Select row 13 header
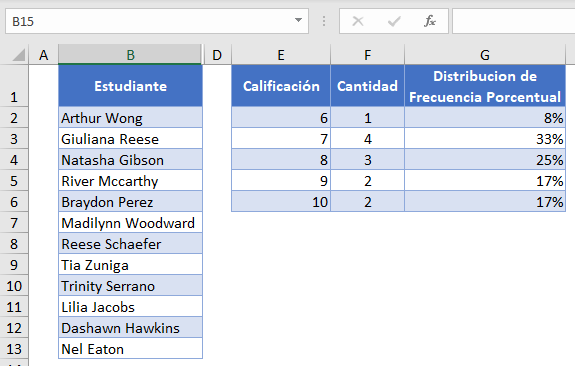Viewport: 575px width, 366px height. tap(14, 349)
